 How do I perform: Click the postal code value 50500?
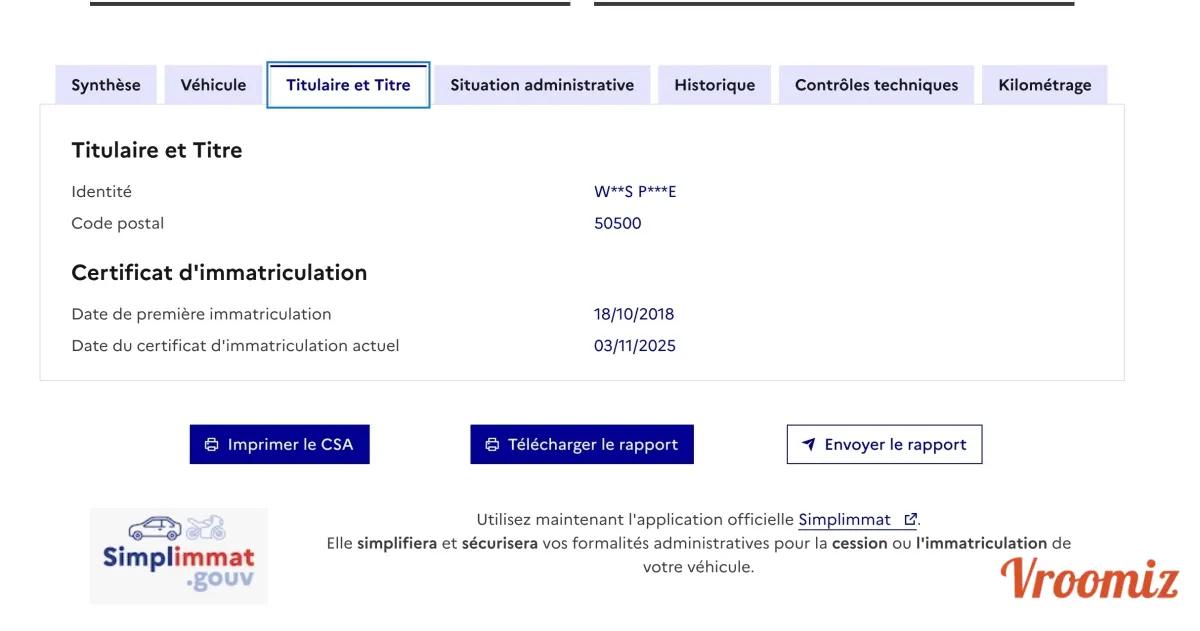[x=618, y=224]
